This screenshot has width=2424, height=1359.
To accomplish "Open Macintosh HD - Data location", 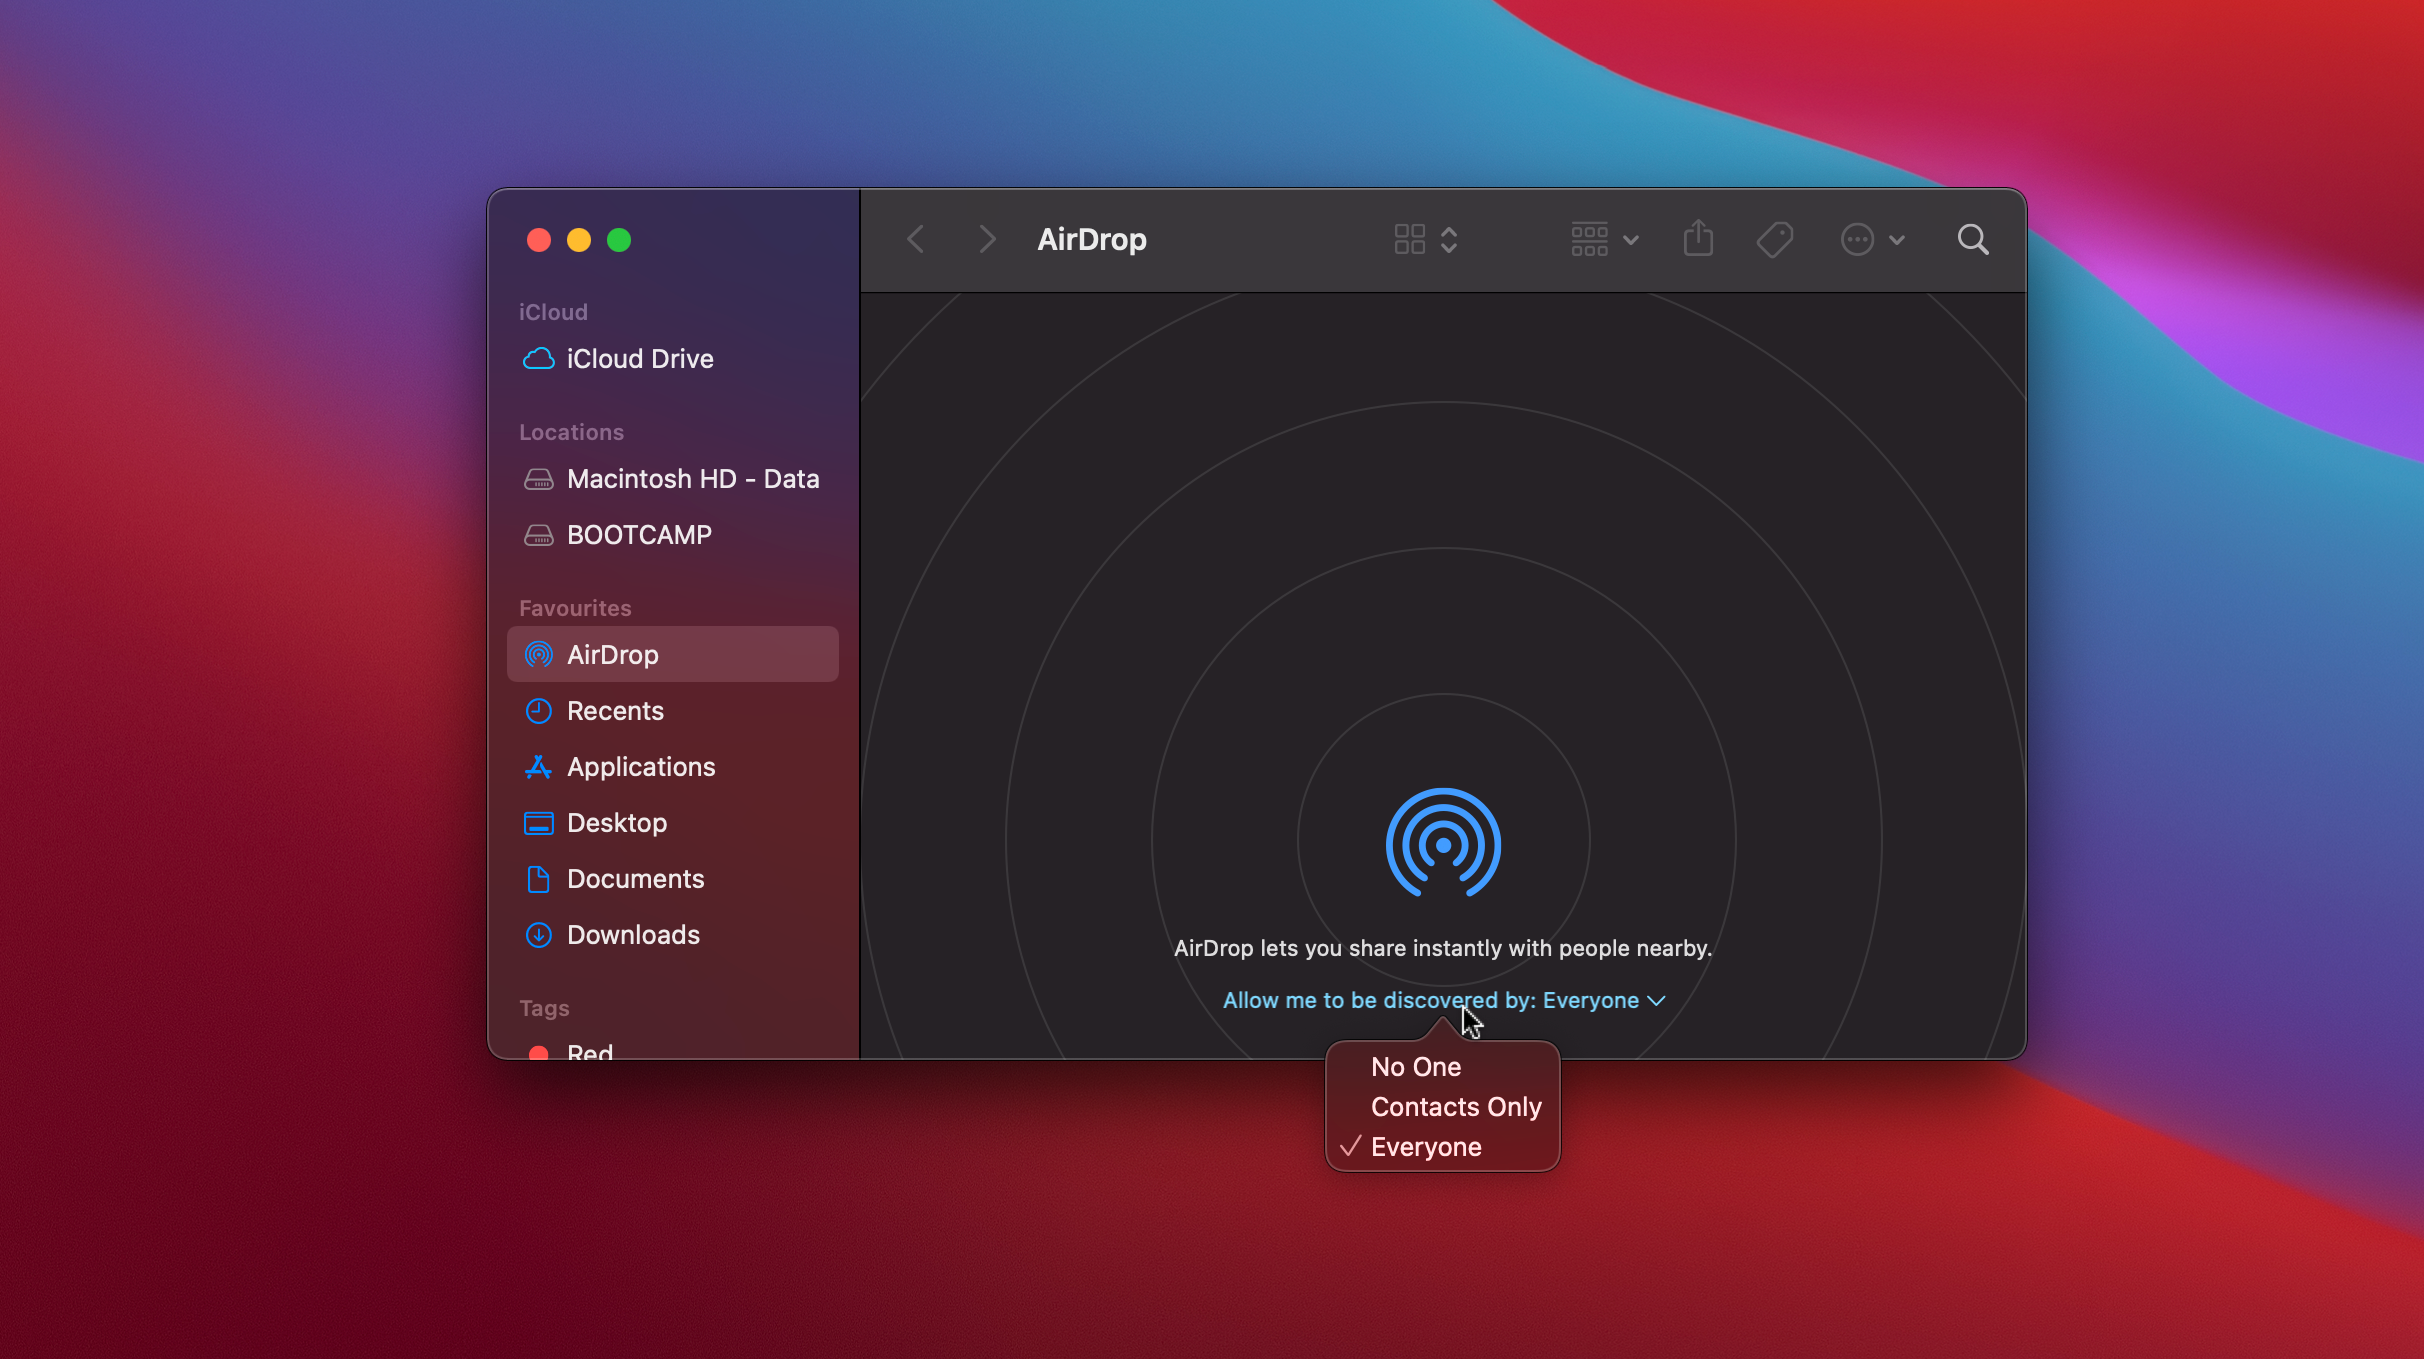I will click(x=673, y=479).
